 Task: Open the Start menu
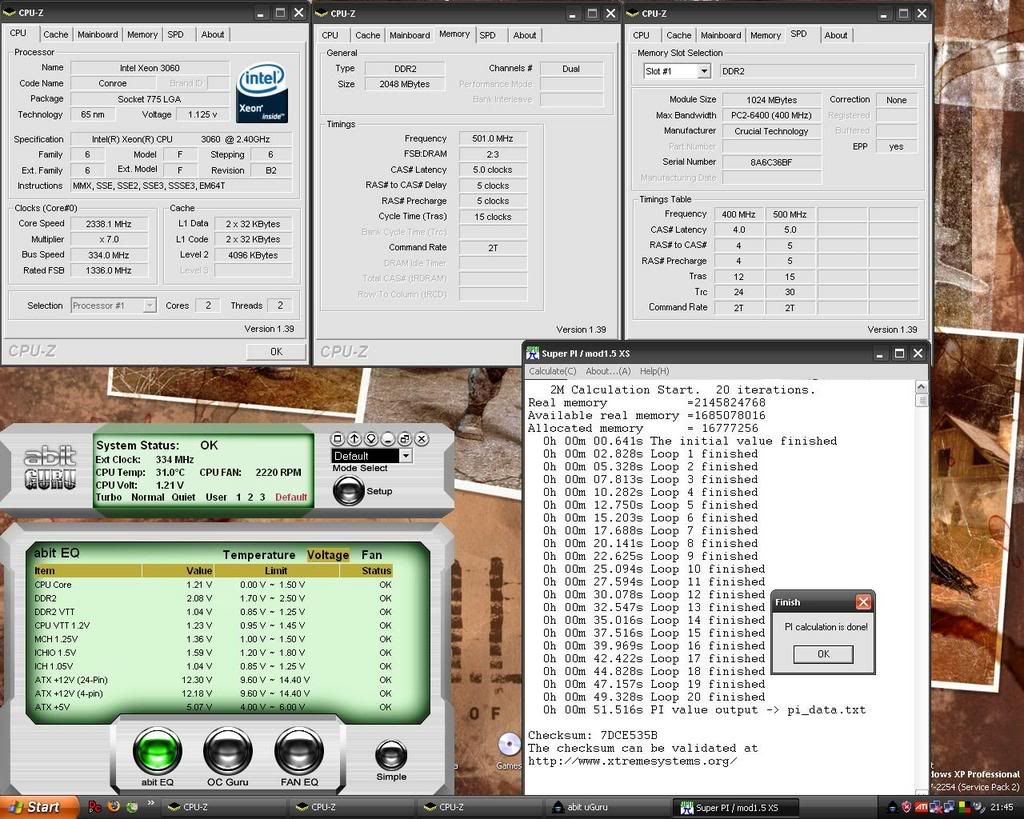(x=39, y=807)
